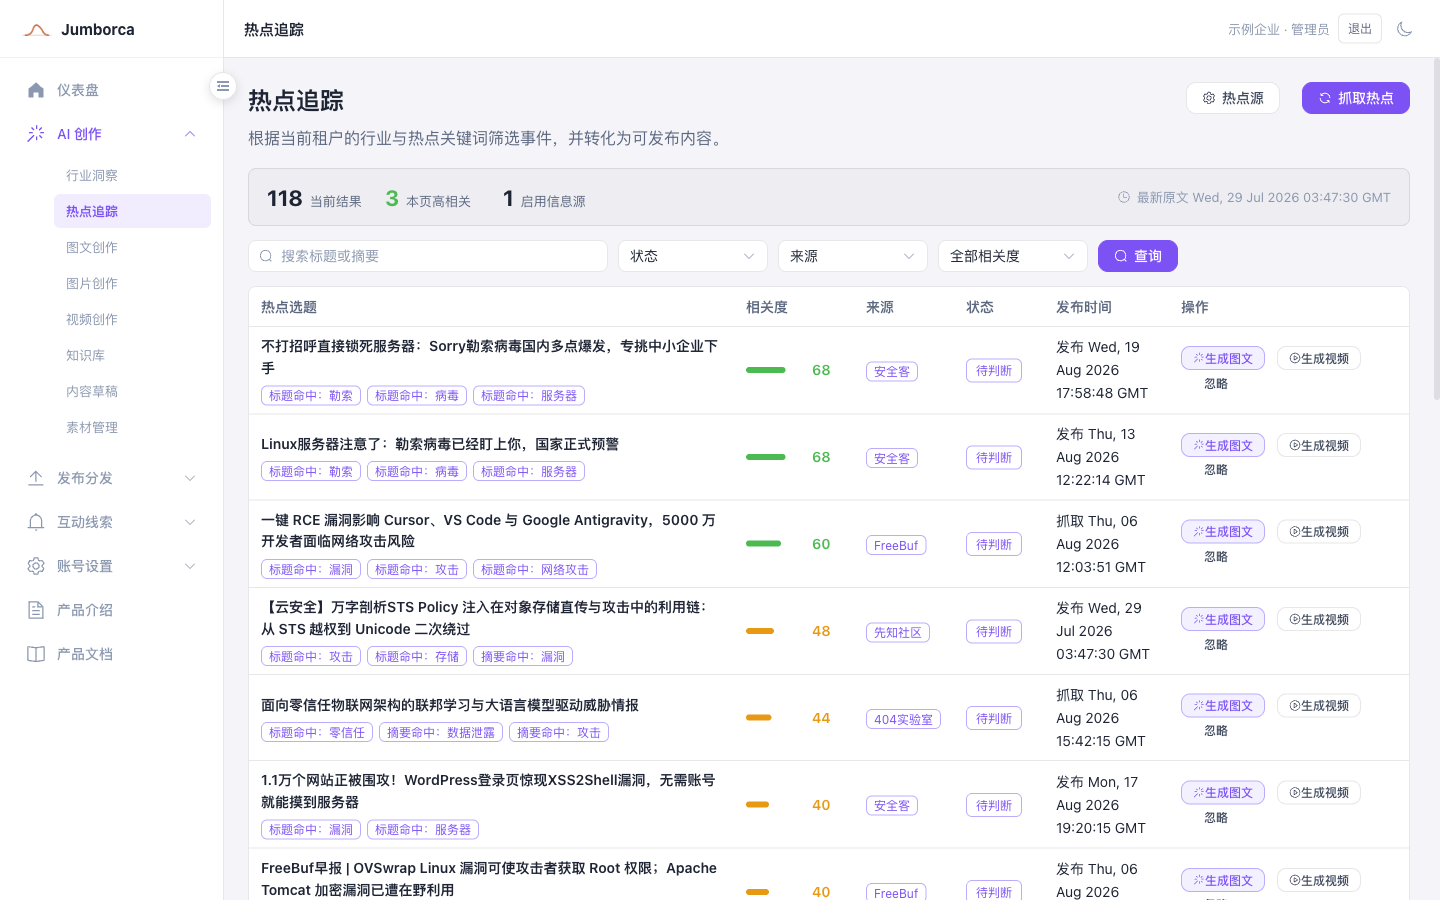Open the 全部相关度 dropdown
This screenshot has height=900, width=1440.
pos(1013,256)
